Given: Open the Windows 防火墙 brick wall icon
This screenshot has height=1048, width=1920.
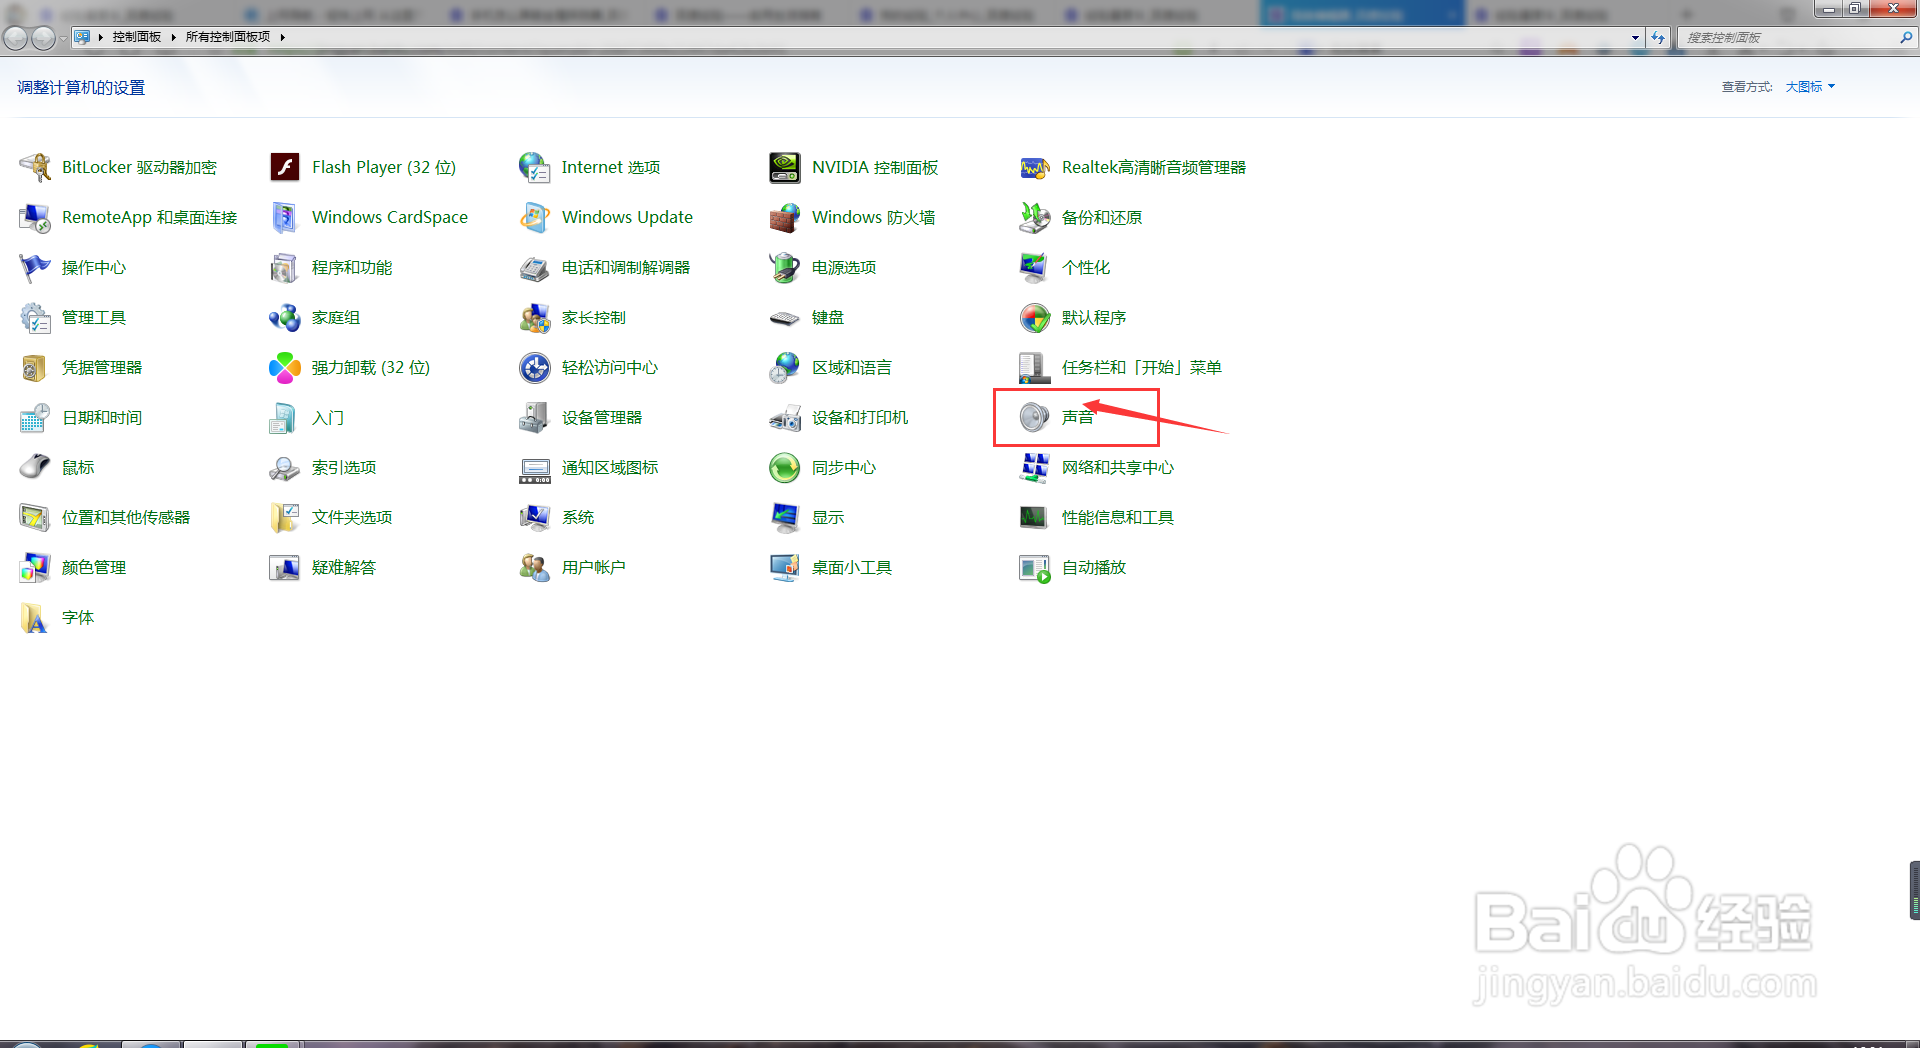Looking at the screenshot, I should (785, 217).
